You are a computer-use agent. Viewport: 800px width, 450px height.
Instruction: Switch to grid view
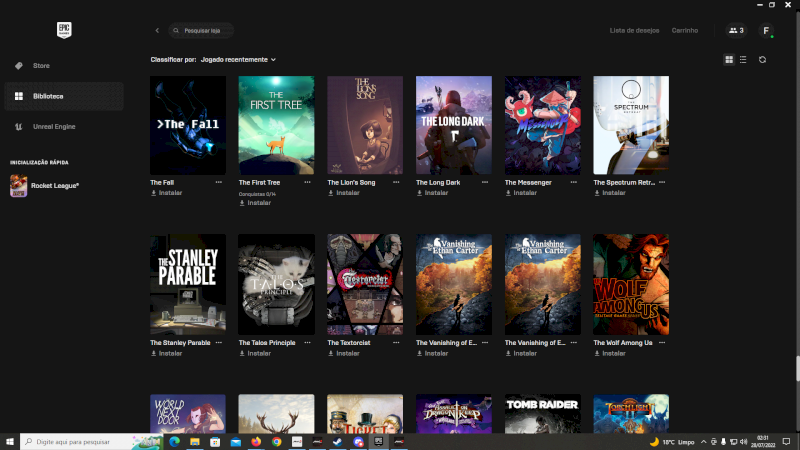pyautogui.click(x=729, y=60)
